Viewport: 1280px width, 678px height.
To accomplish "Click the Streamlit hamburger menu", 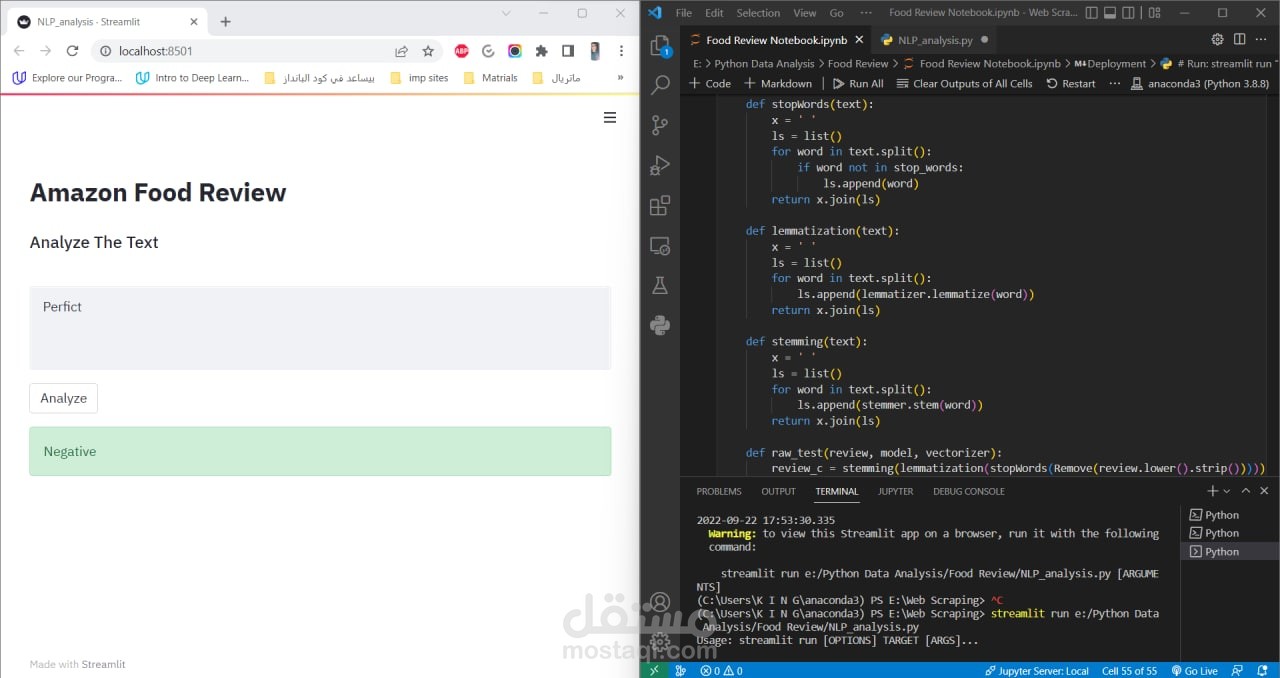I will point(610,117).
